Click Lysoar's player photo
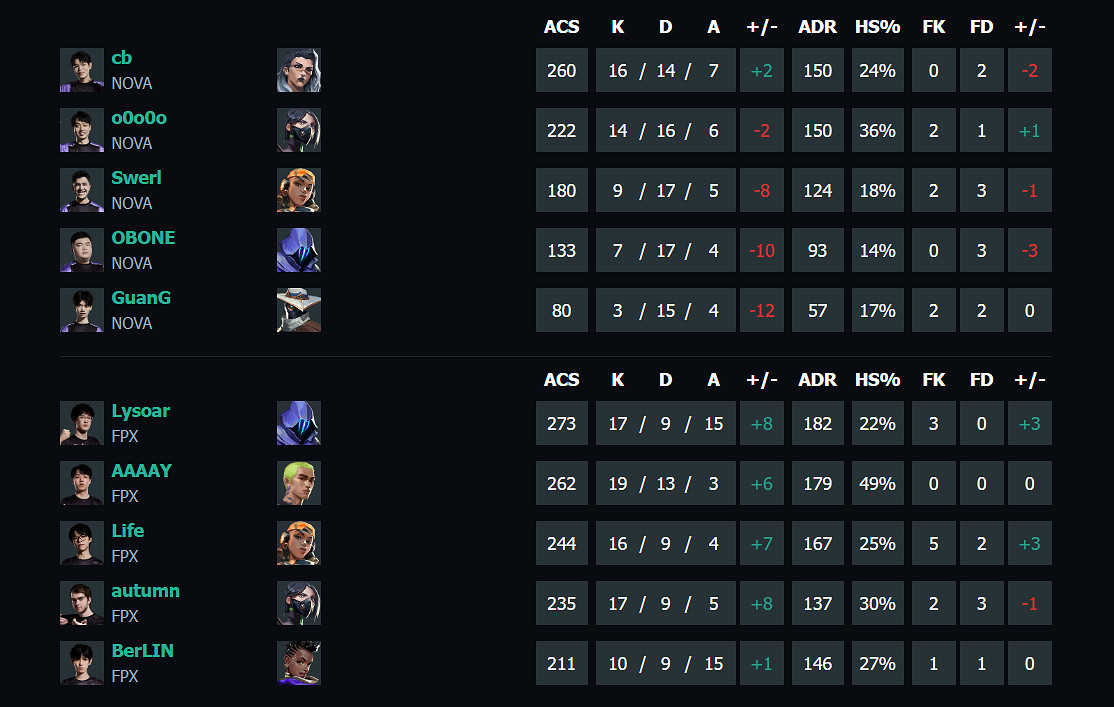1114x707 pixels. tap(81, 423)
